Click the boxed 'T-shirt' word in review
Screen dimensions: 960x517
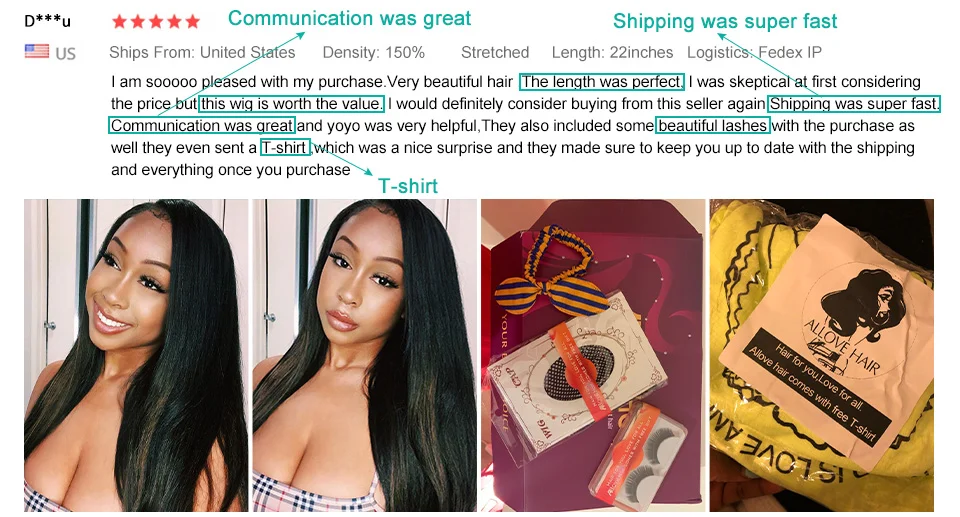coord(285,148)
